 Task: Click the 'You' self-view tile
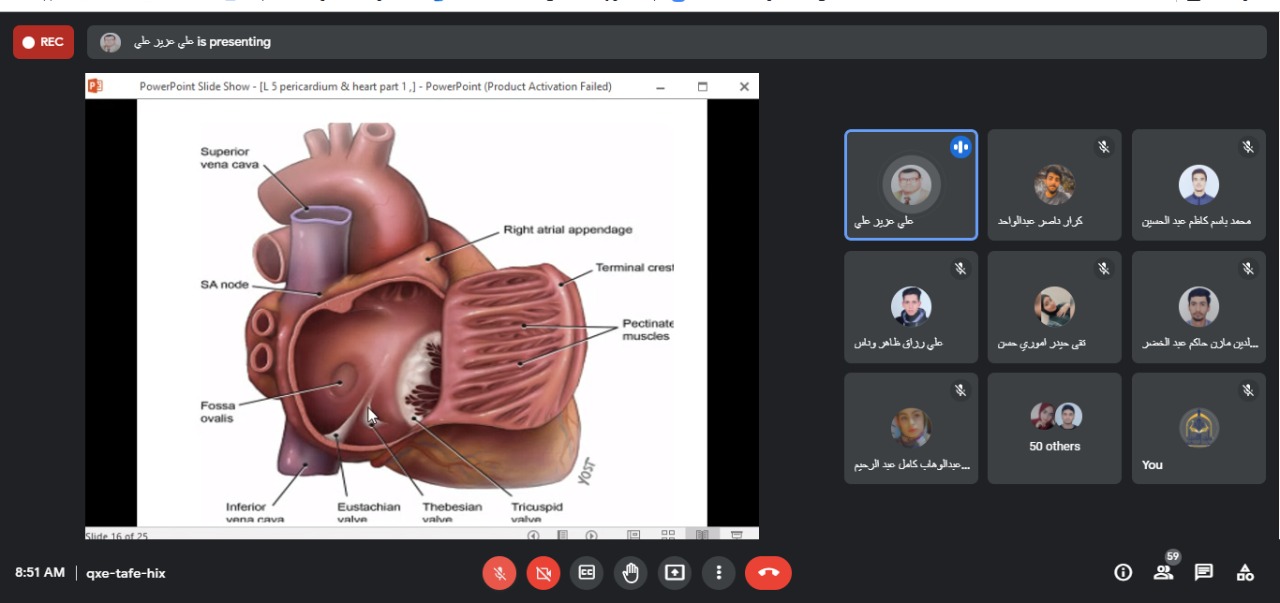(1198, 429)
